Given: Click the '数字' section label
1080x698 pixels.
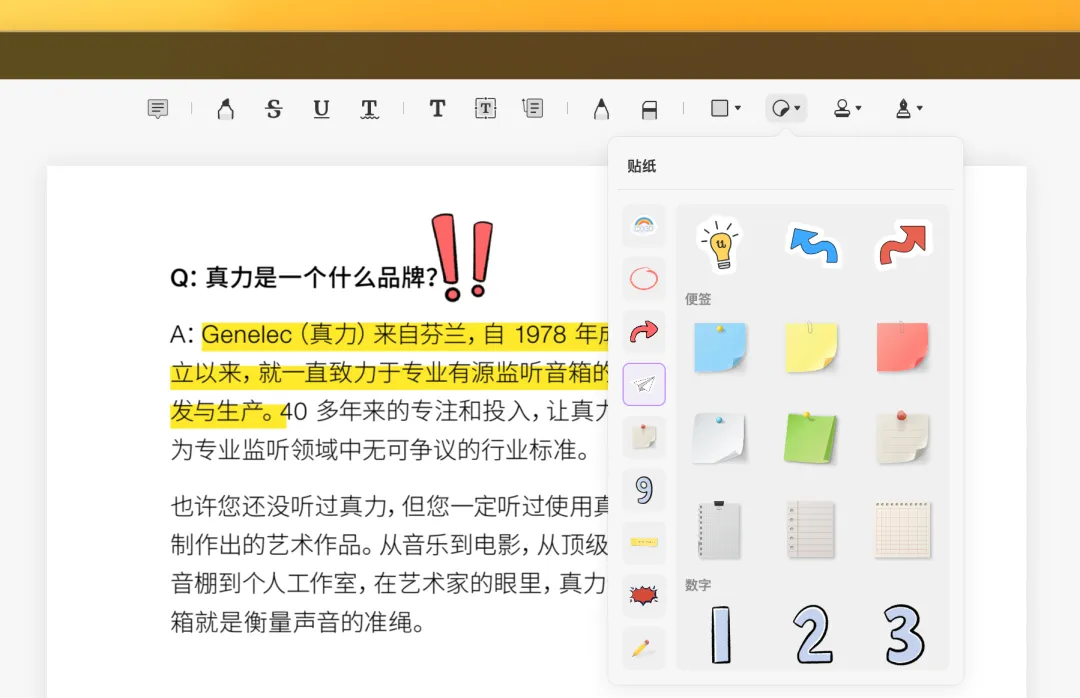Looking at the screenshot, I should [698, 585].
